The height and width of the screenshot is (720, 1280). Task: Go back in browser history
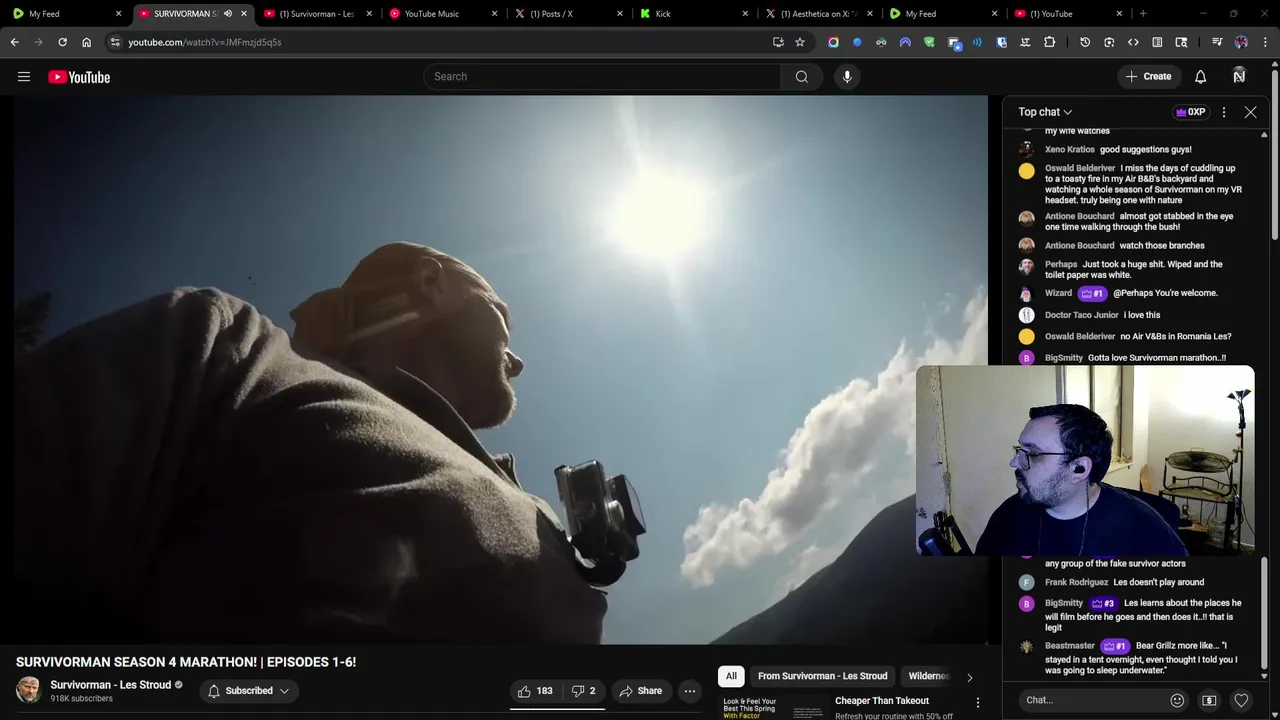coord(14,42)
